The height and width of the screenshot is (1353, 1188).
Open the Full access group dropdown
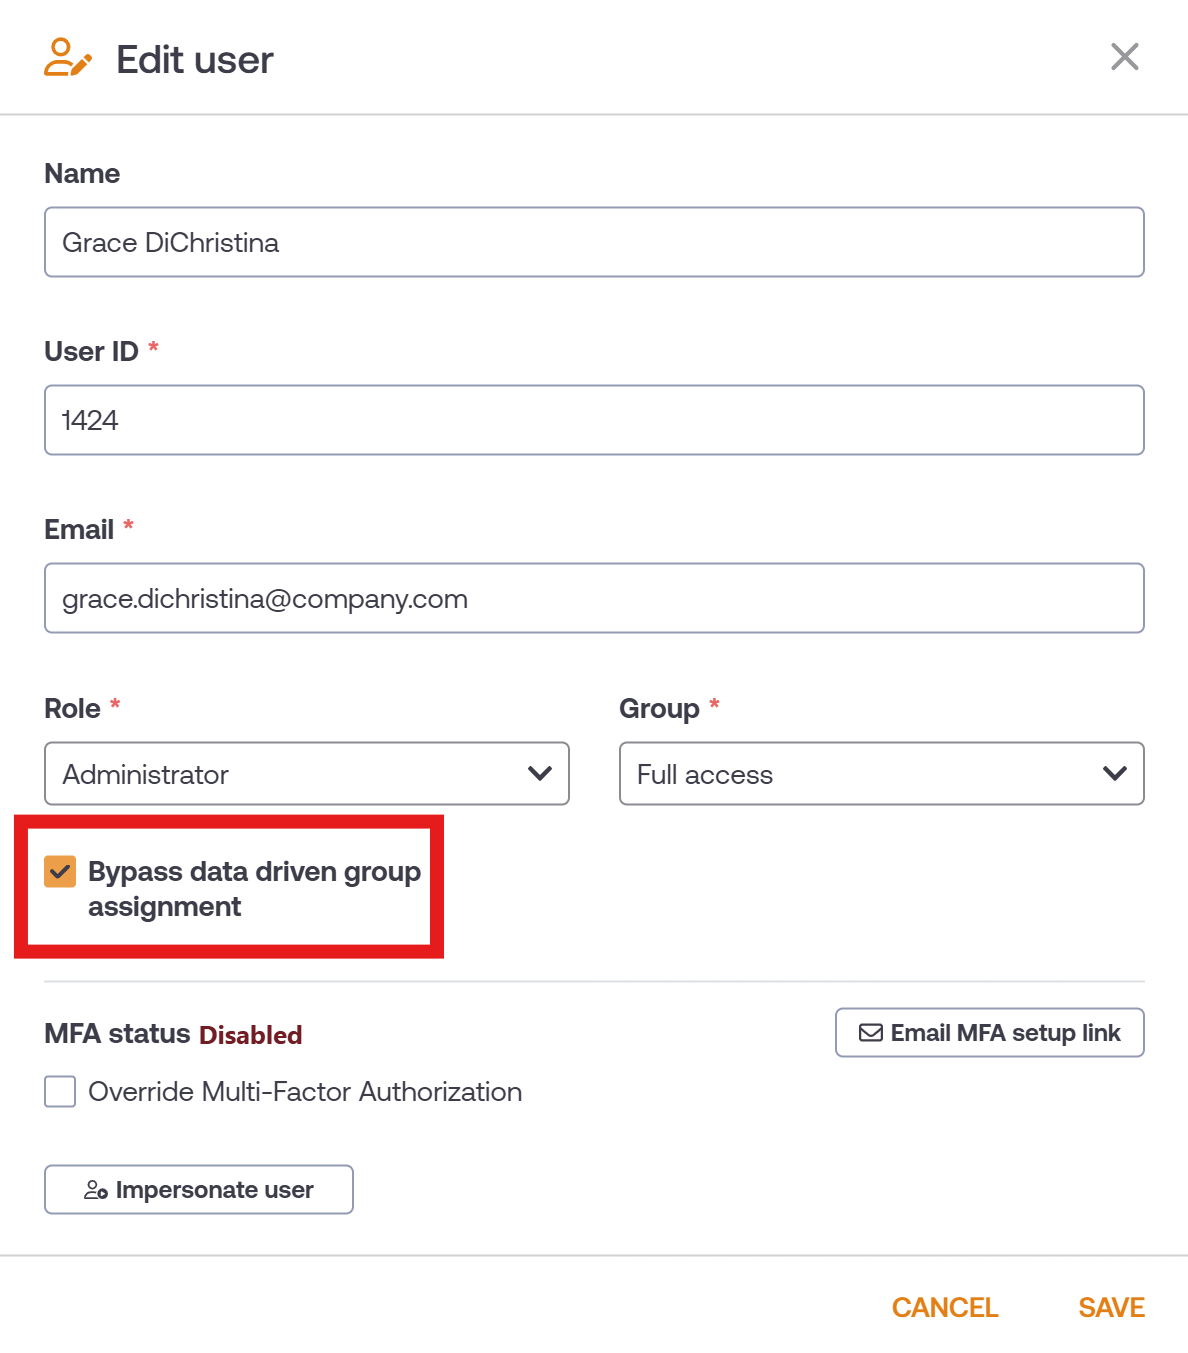coord(882,773)
